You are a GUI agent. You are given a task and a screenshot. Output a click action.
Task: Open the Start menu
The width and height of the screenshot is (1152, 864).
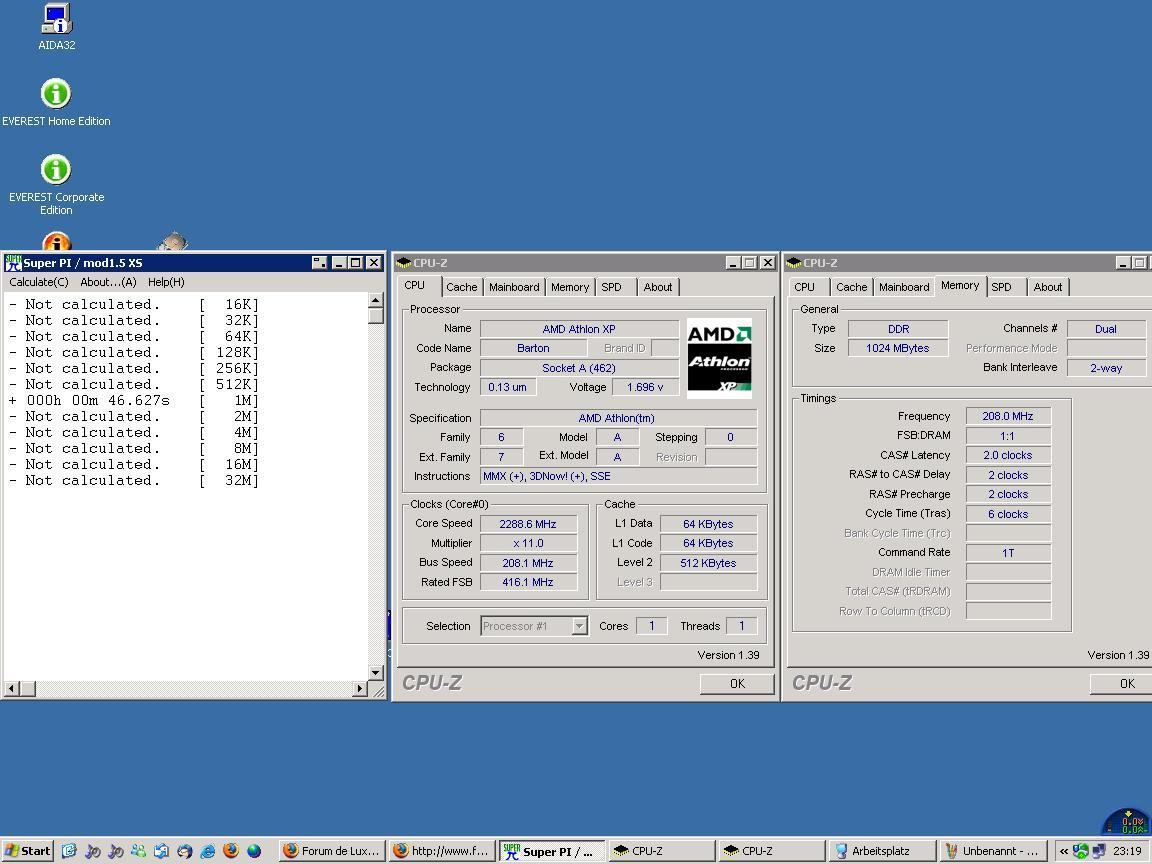27,851
